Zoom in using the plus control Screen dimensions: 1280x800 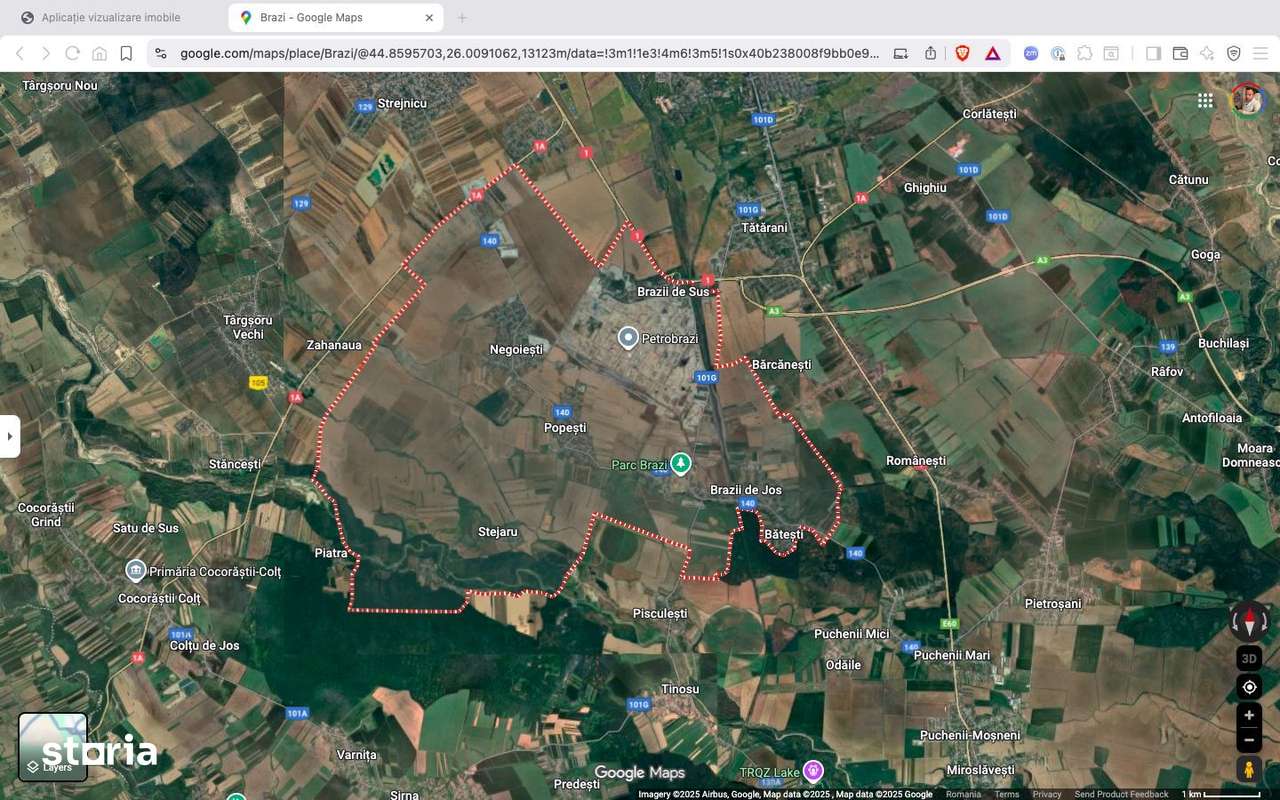coord(1248,714)
